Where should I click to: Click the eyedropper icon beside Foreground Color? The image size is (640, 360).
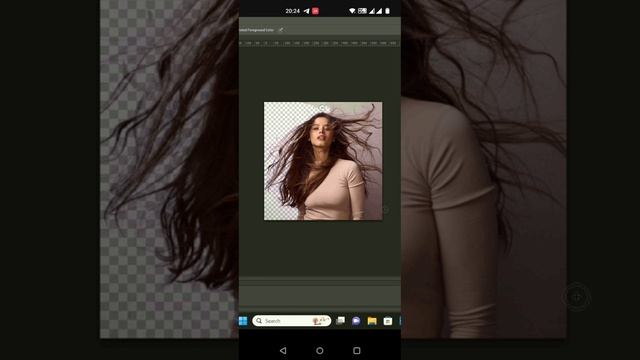click(281, 30)
